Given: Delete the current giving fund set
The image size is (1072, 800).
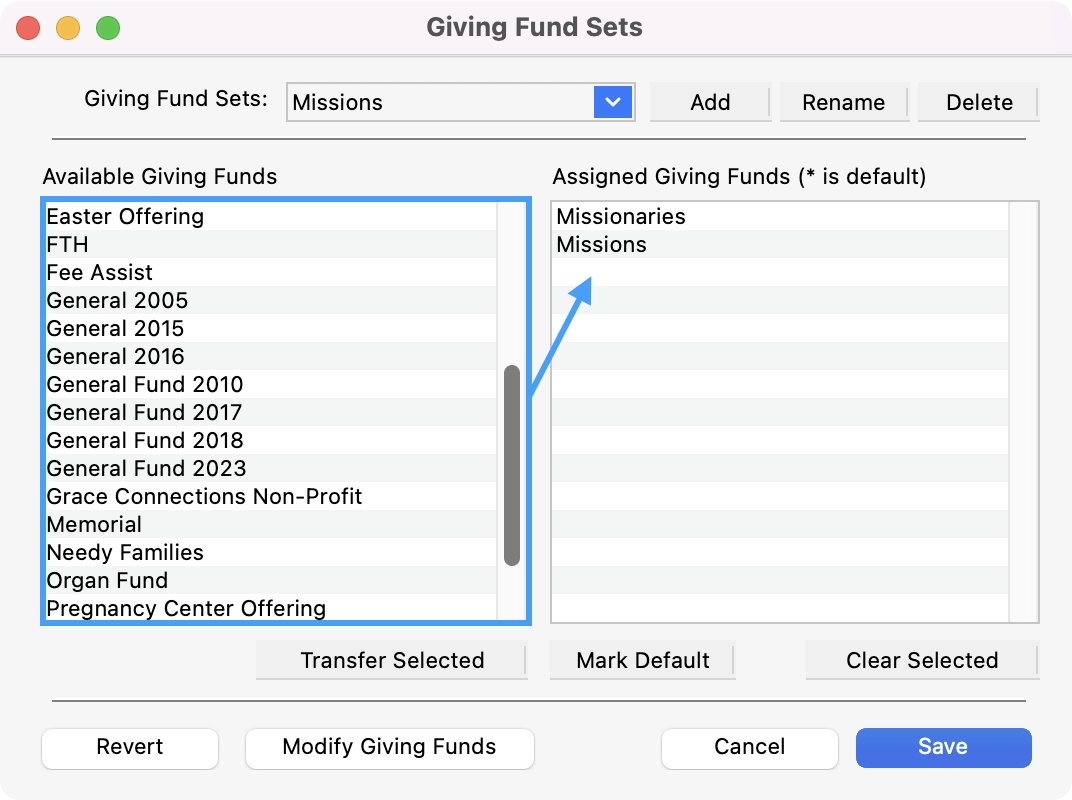Looking at the screenshot, I should coord(979,102).
